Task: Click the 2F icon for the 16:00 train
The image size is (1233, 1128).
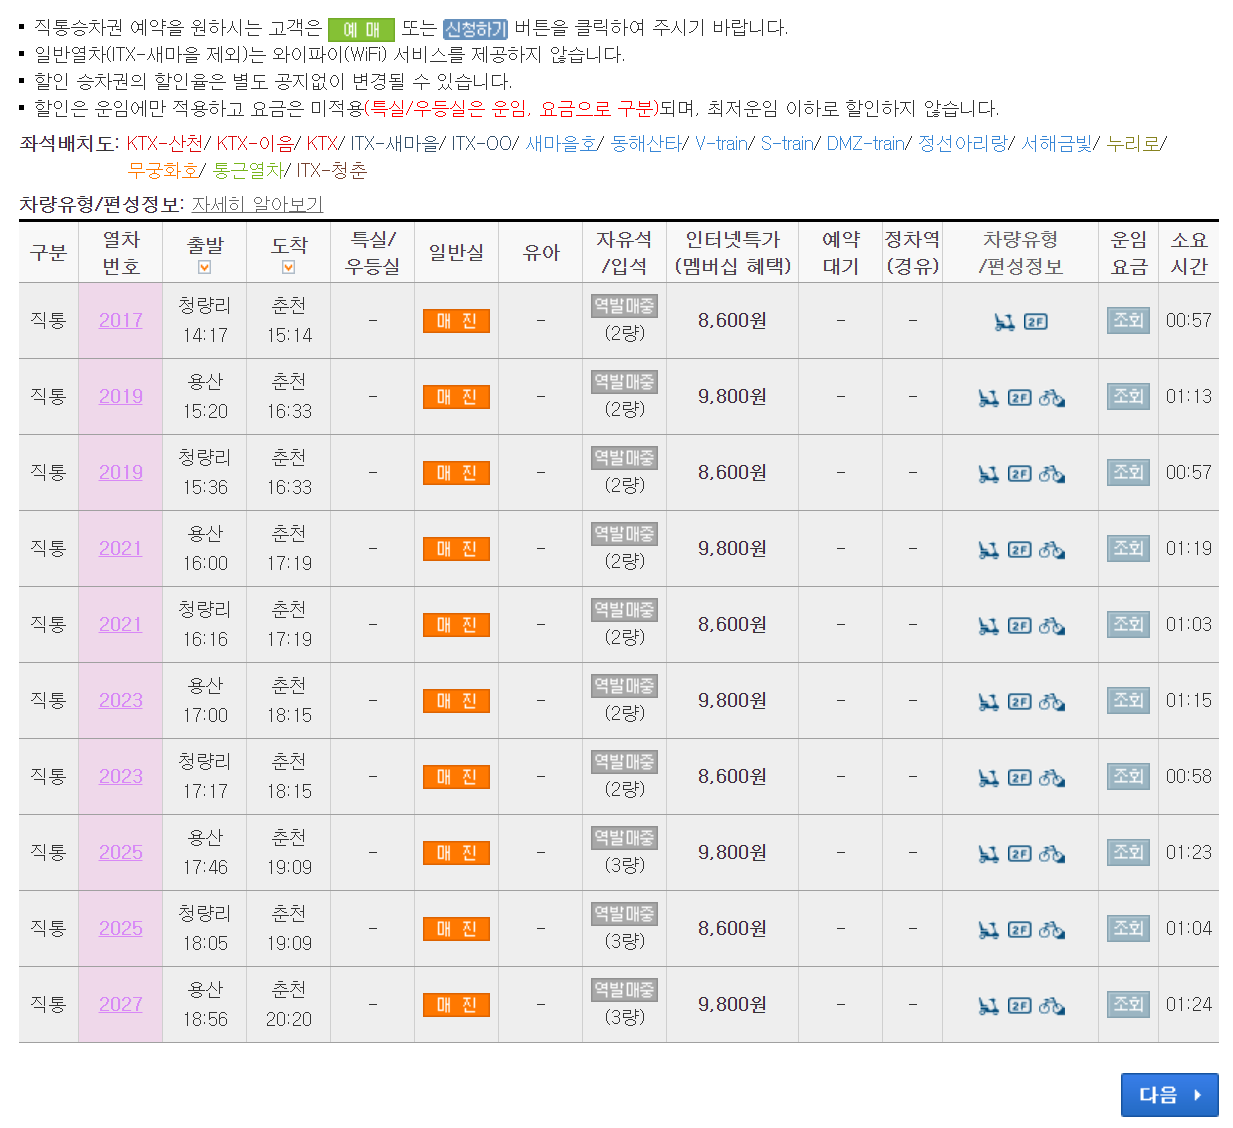Action: [1020, 550]
